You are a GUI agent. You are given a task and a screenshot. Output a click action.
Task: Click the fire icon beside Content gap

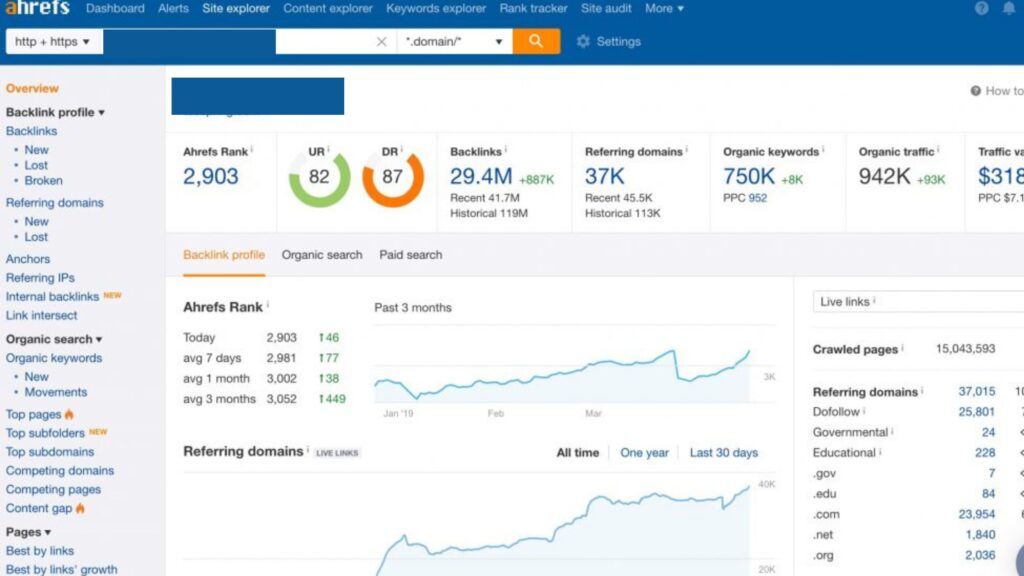[80, 508]
